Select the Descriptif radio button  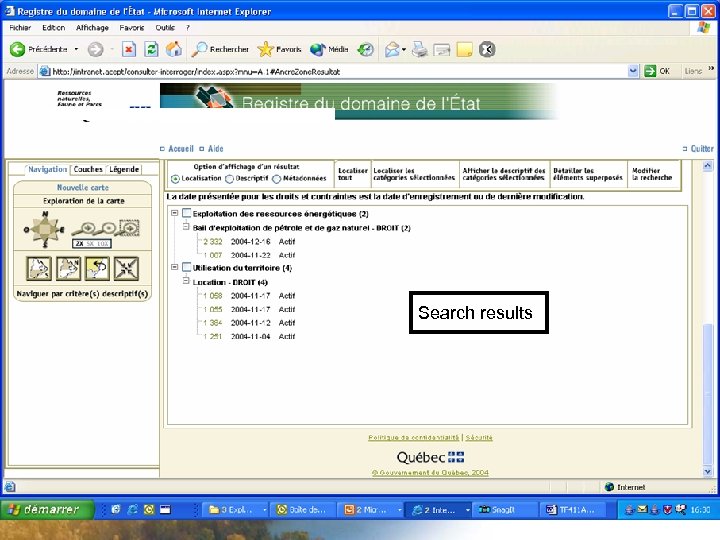[x=229, y=179]
